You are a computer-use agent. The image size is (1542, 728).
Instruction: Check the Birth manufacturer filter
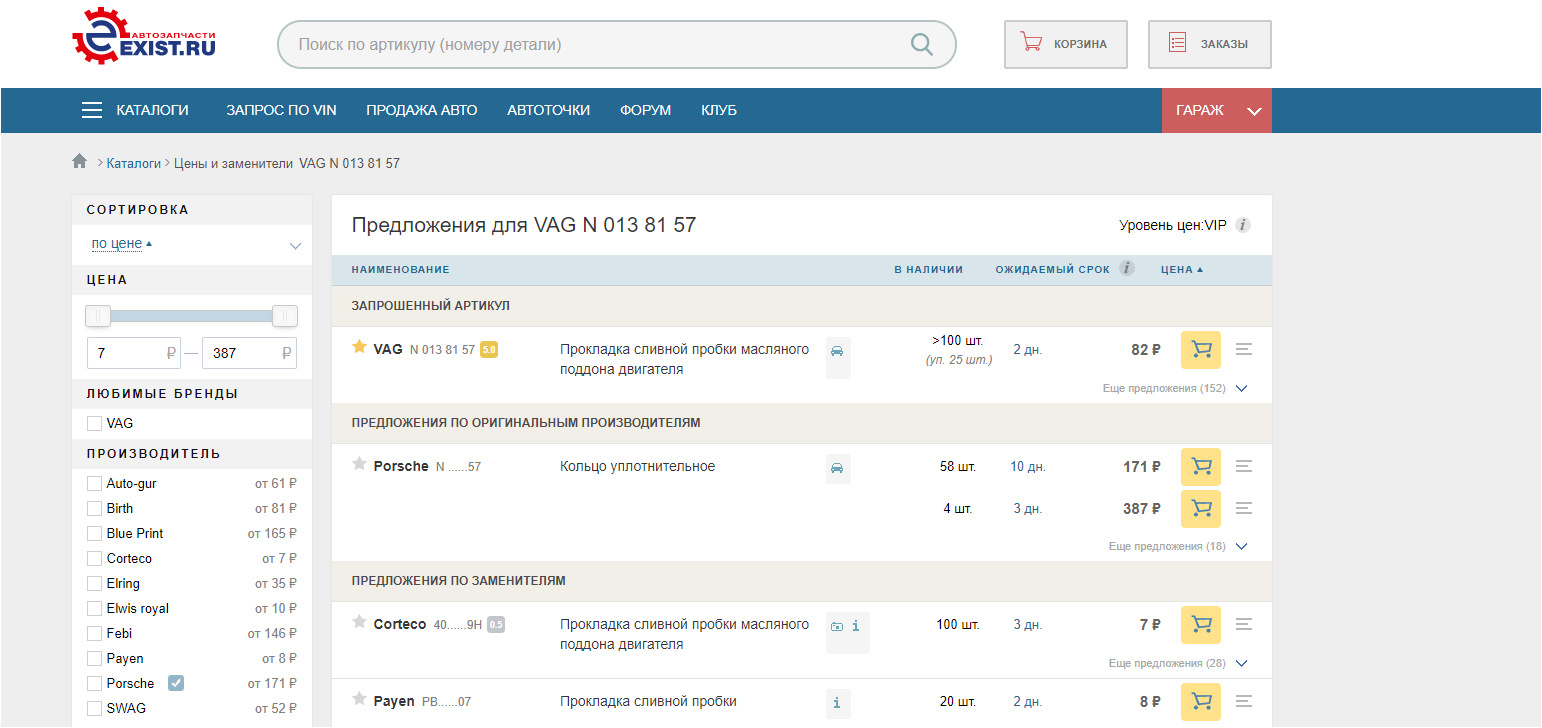(x=94, y=508)
